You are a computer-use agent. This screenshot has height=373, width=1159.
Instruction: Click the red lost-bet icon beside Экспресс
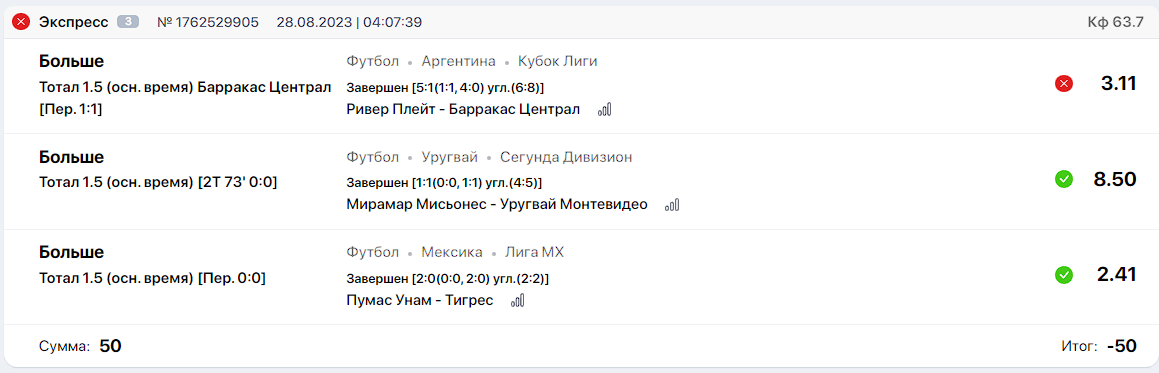pos(21,22)
